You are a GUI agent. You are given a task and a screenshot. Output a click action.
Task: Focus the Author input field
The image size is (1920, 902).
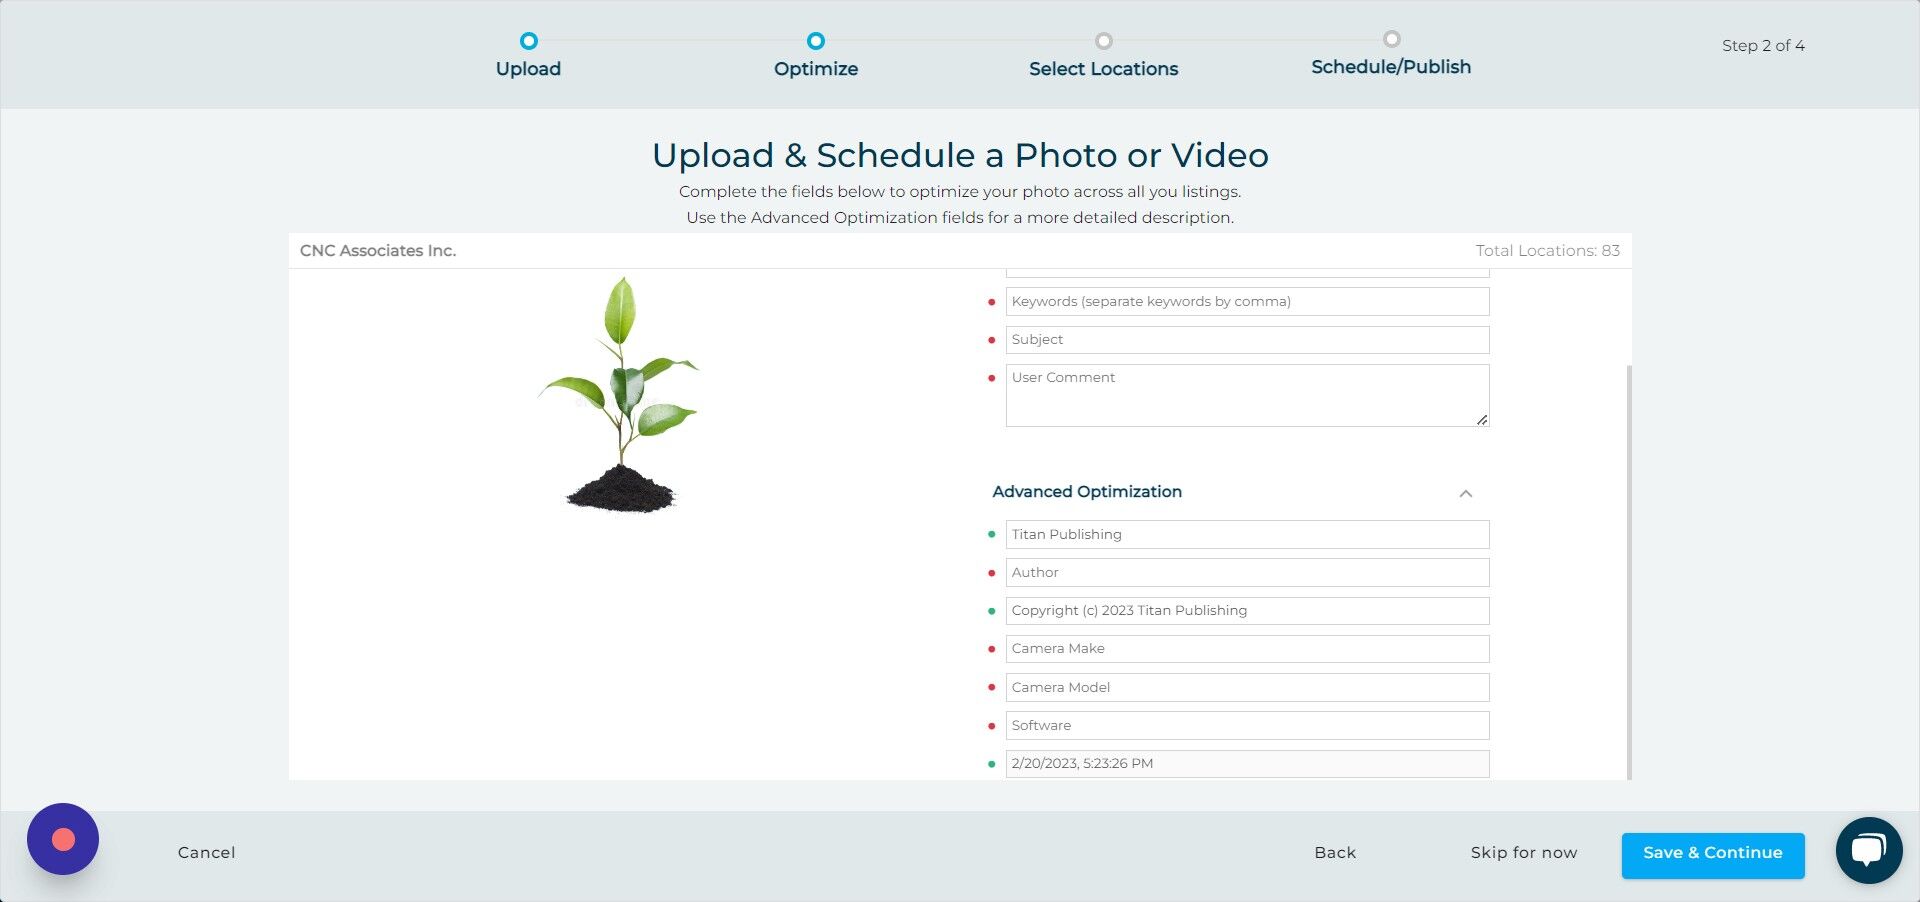point(1247,572)
